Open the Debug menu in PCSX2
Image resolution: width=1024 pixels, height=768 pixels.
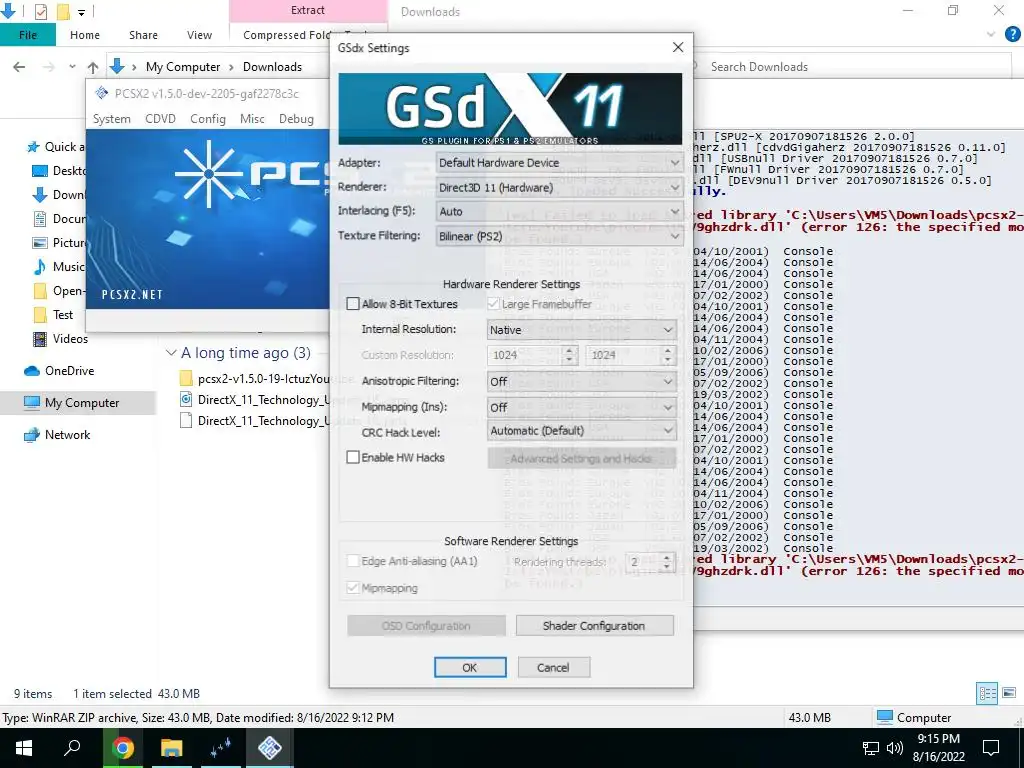[296, 119]
